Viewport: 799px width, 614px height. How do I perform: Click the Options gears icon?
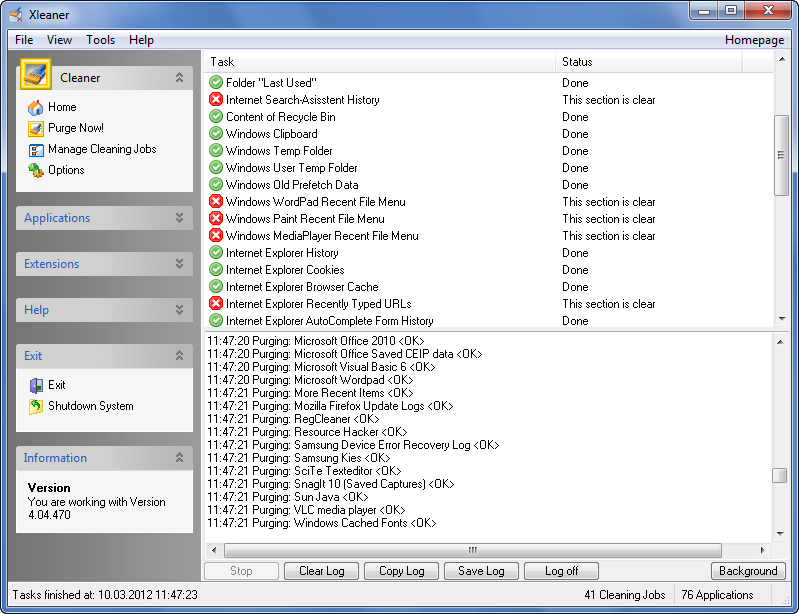36,170
